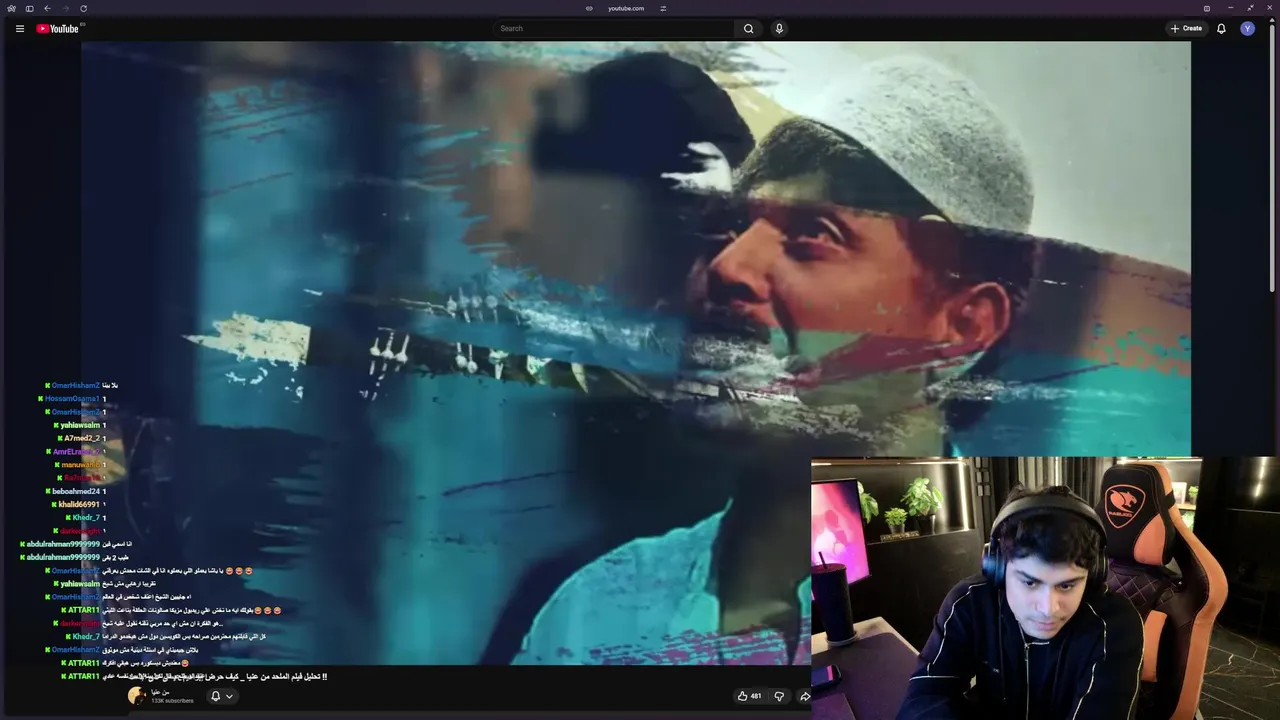Click chat username 'beboahmed24'
1280x720 pixels.
coord(76,491)
